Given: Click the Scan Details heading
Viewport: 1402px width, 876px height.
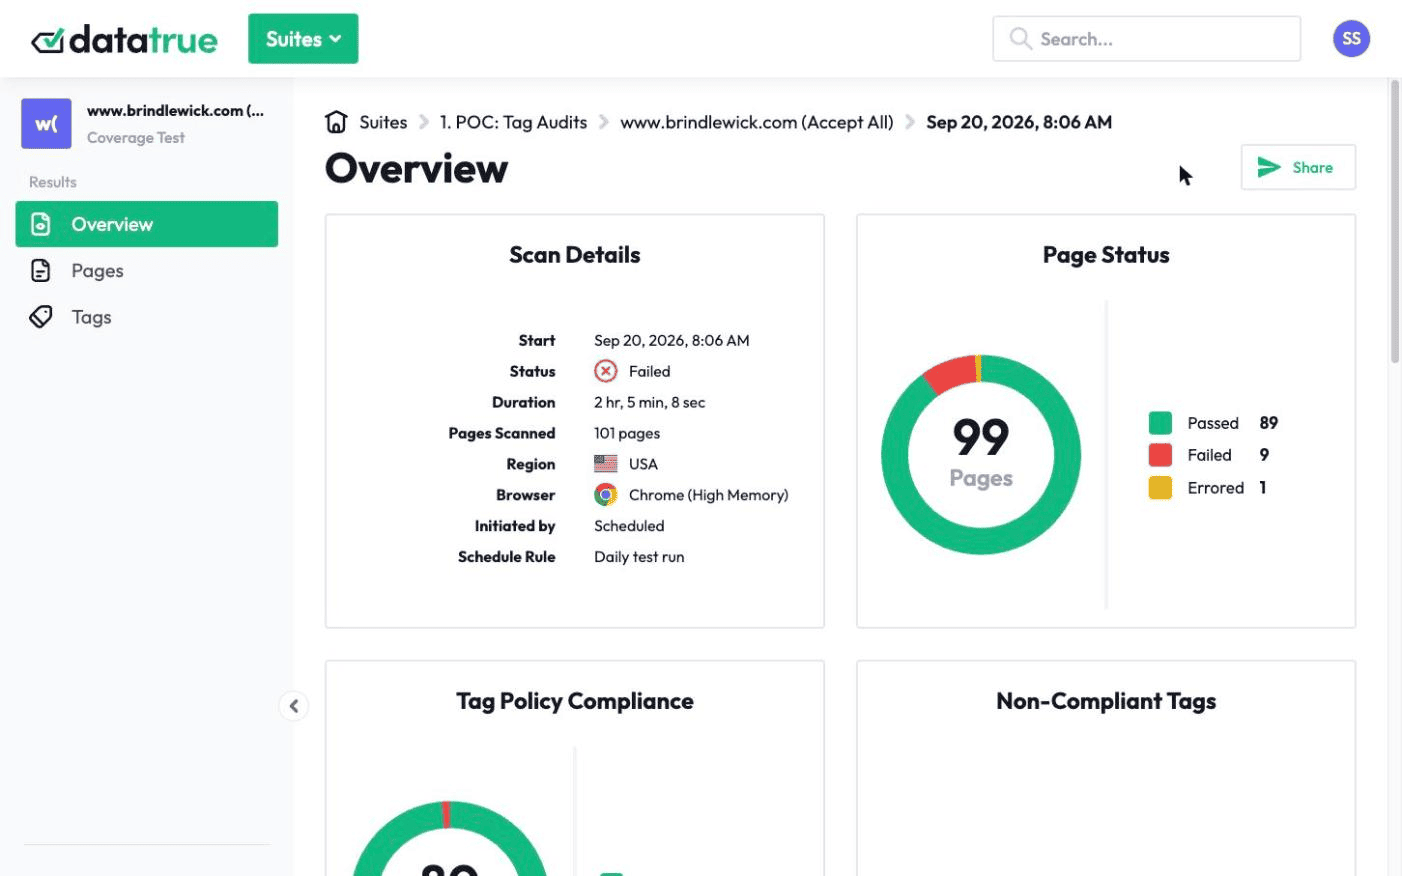Looking at the screenshot, I should tap(575, 255).
